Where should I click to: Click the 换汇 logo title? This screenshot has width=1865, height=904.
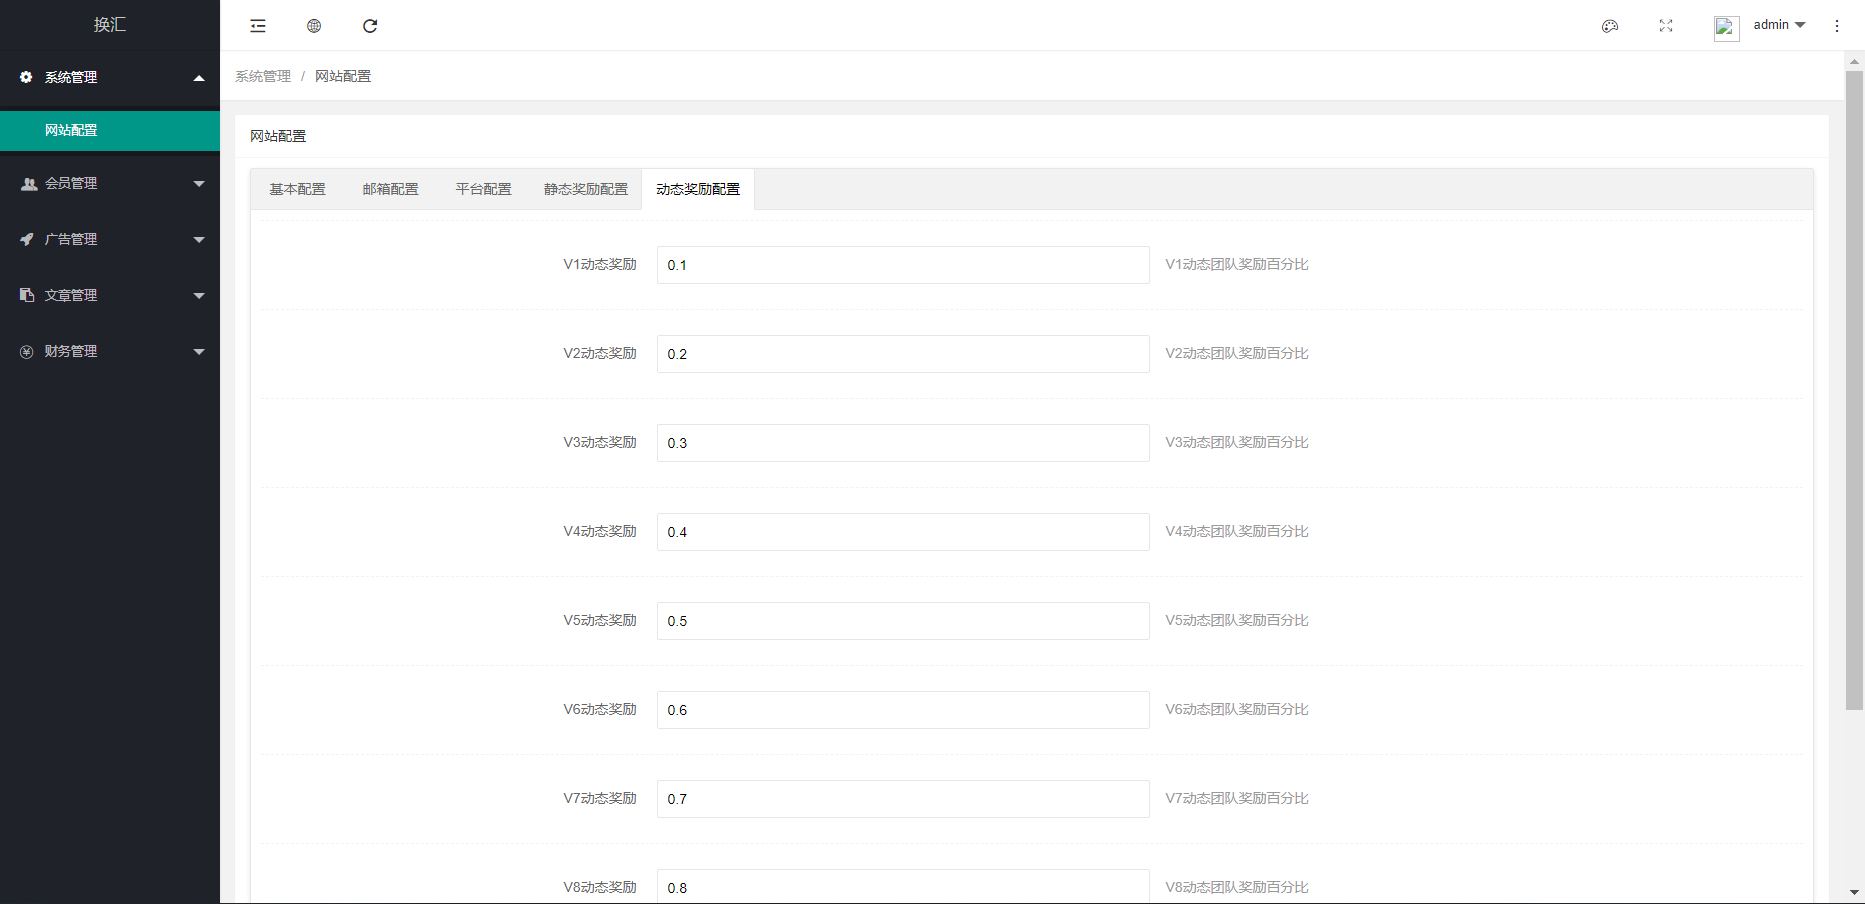tap(110, 25)
